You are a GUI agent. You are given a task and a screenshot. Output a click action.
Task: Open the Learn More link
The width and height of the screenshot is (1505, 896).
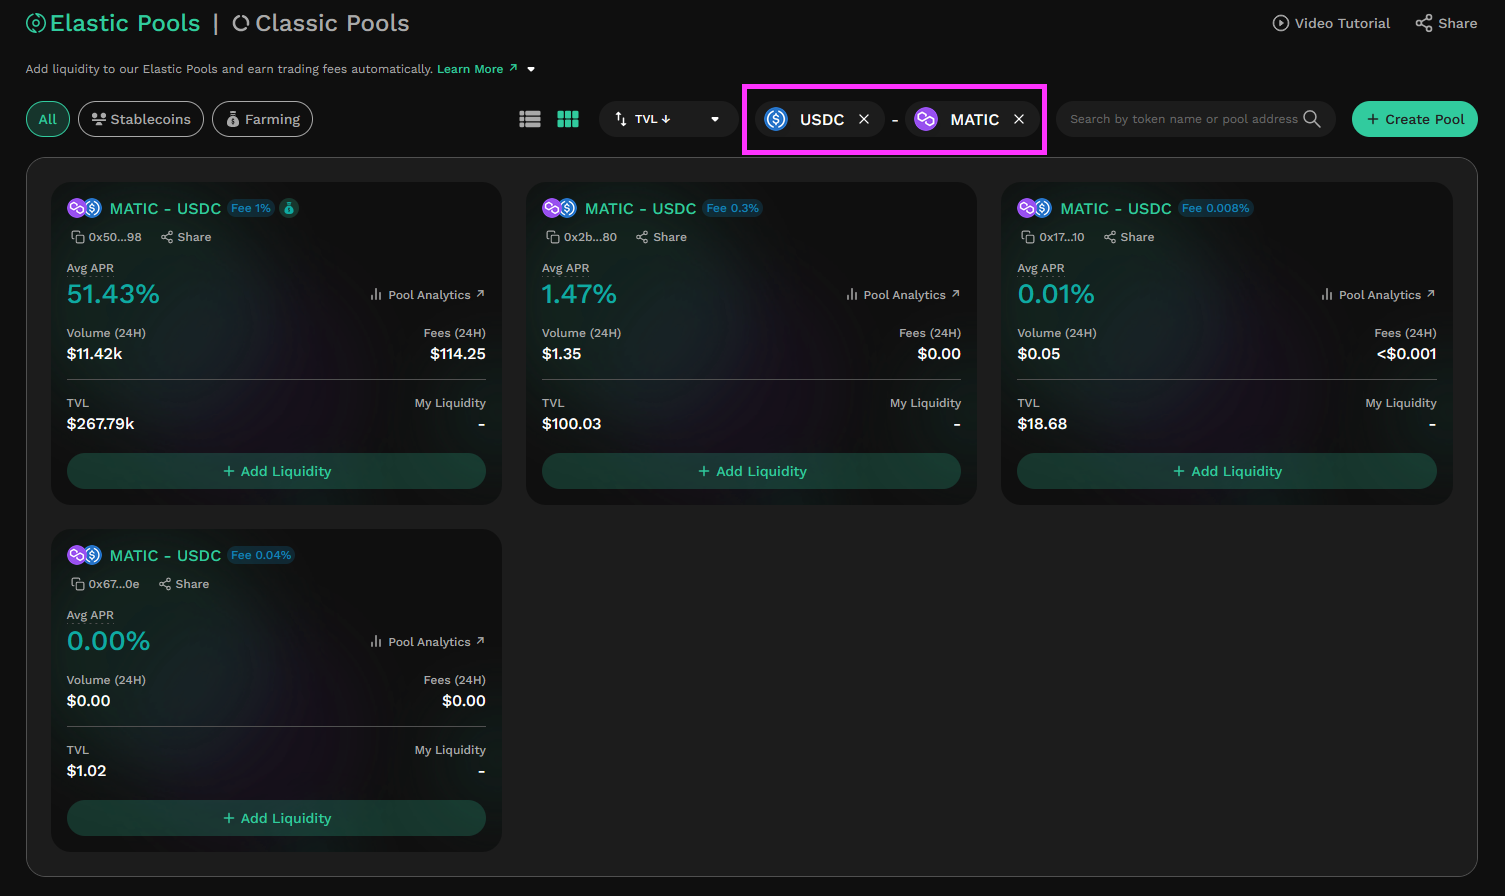click(x=477, y=69)
